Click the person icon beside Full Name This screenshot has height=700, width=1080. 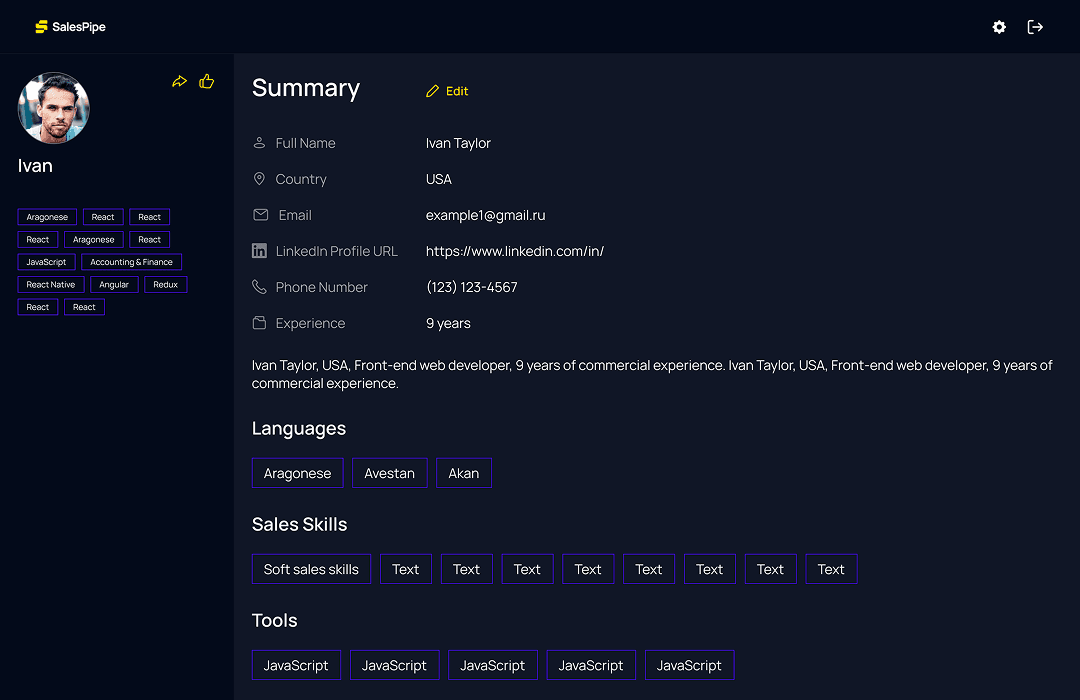258,143
